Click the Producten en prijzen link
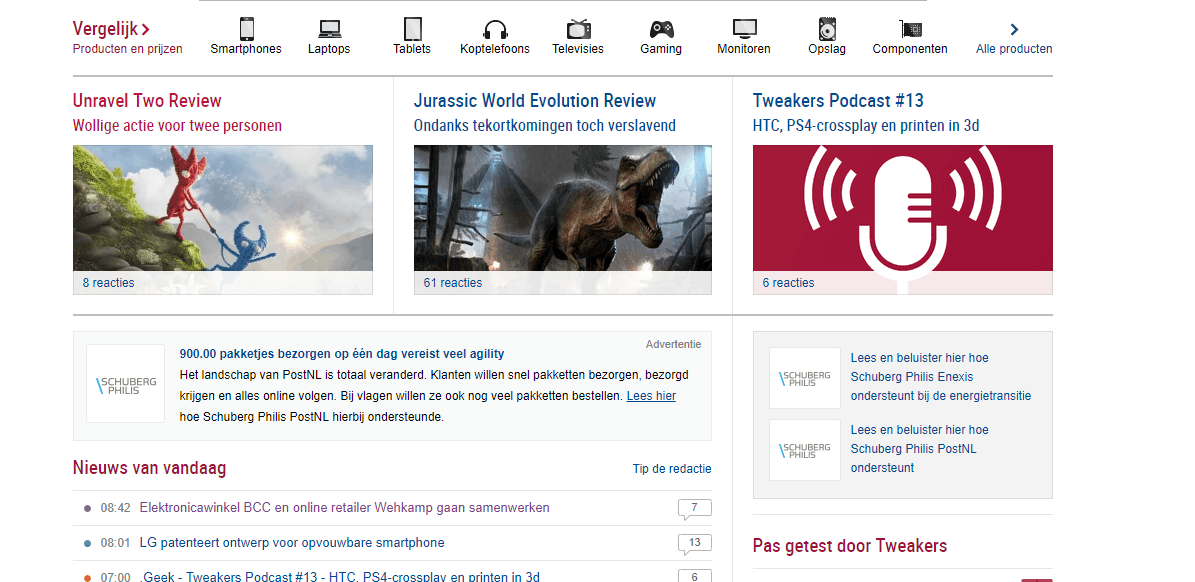1195x582 pixels. click(128, 49)
